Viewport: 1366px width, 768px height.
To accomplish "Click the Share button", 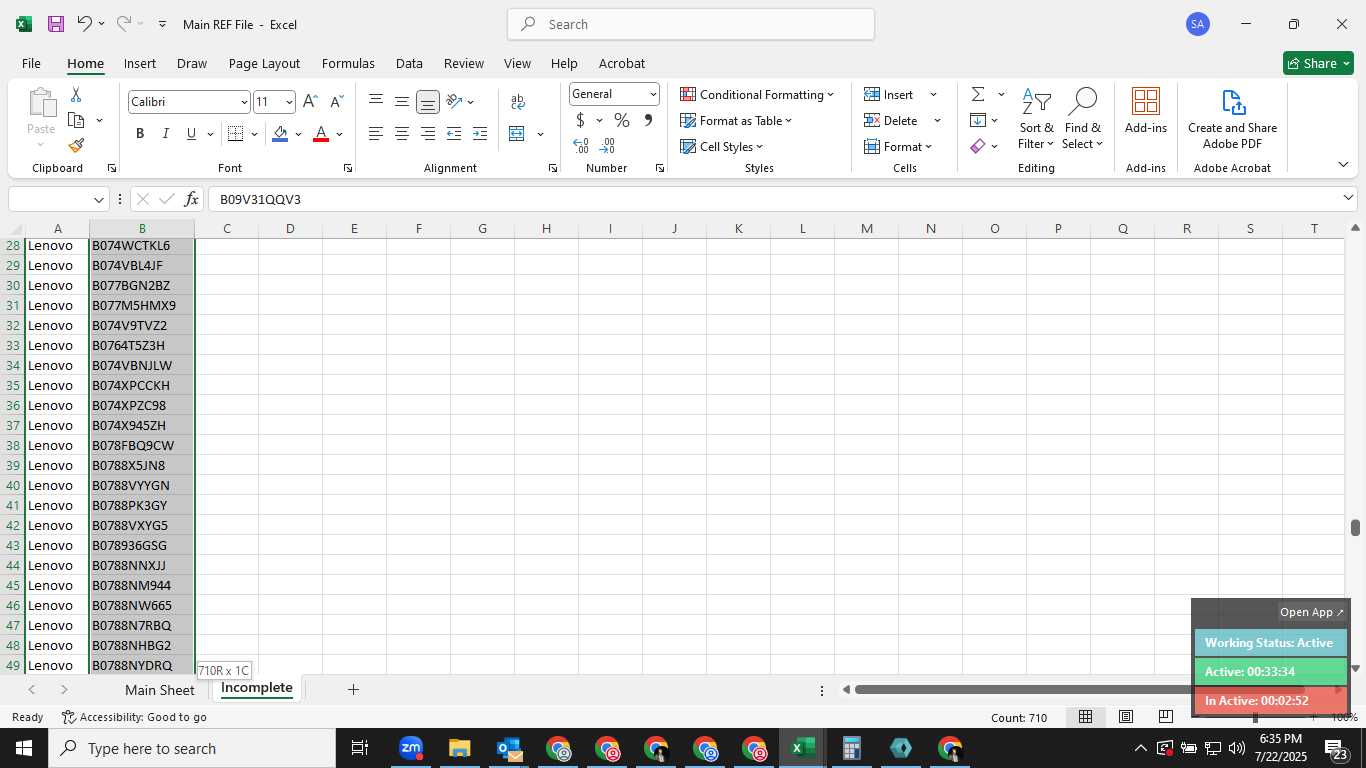I will tap(1318, 63).
